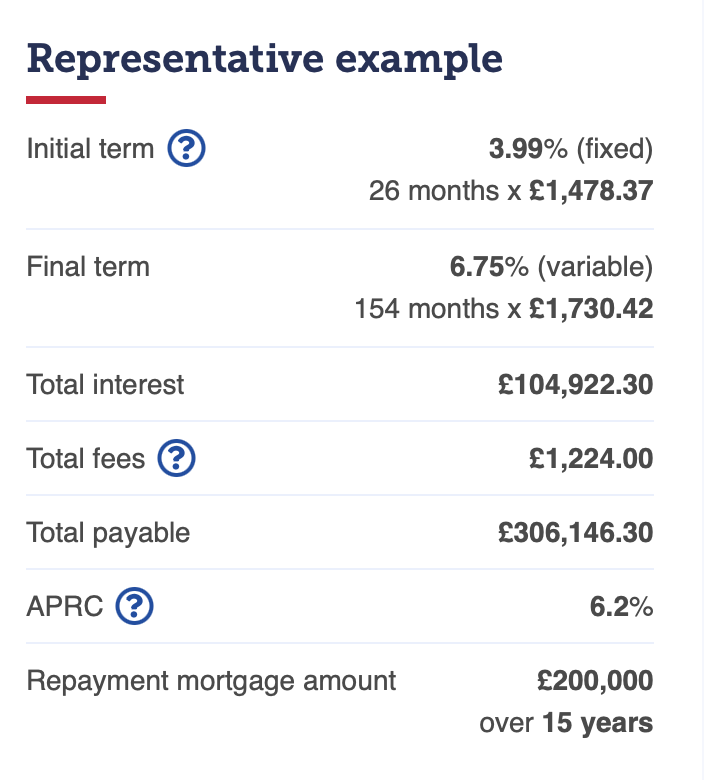Screen dimensions: 704x780
Task: Click the Final term label
Action: [x=88, y=267]
